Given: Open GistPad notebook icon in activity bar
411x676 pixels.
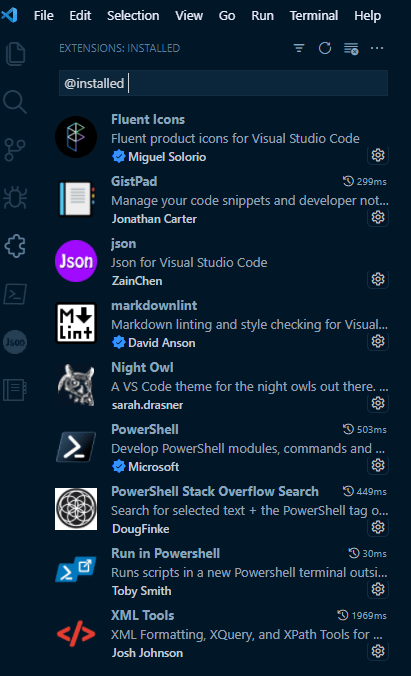Looking at the screenshot, I should pyautogui.click(x=15, y=390).
